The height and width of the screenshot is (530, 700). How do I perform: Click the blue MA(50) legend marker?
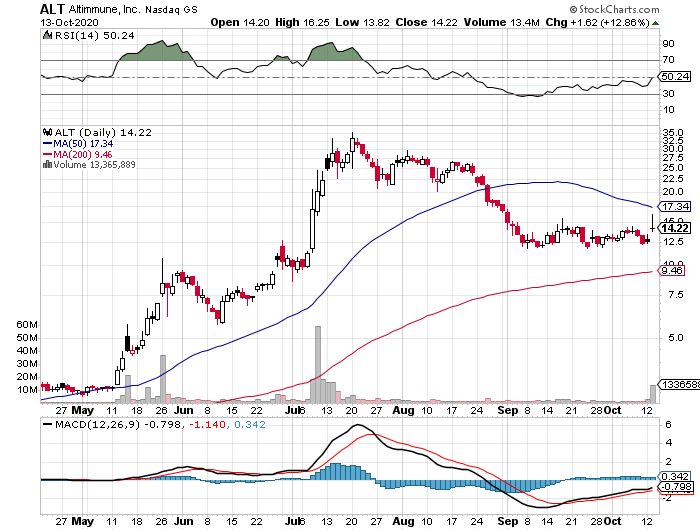click(x=46, y=144)
